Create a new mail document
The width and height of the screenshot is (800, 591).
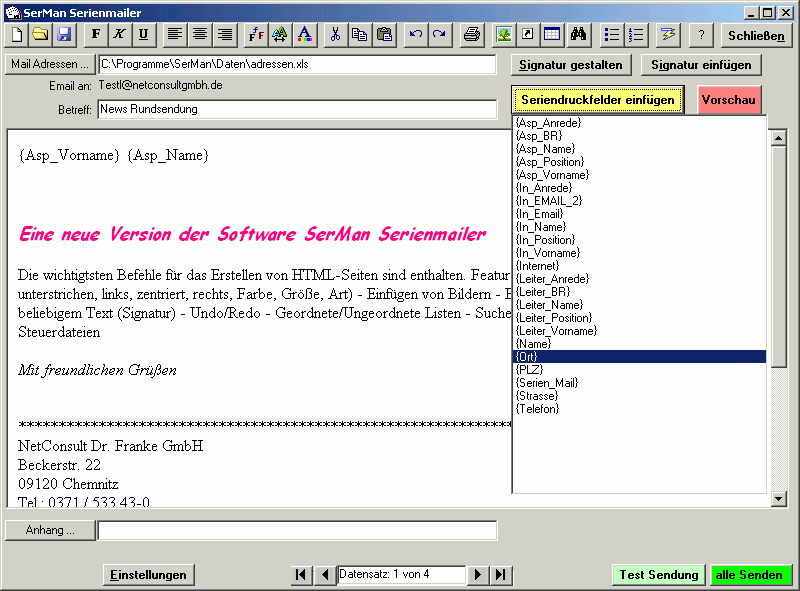(x=17, y=35)
